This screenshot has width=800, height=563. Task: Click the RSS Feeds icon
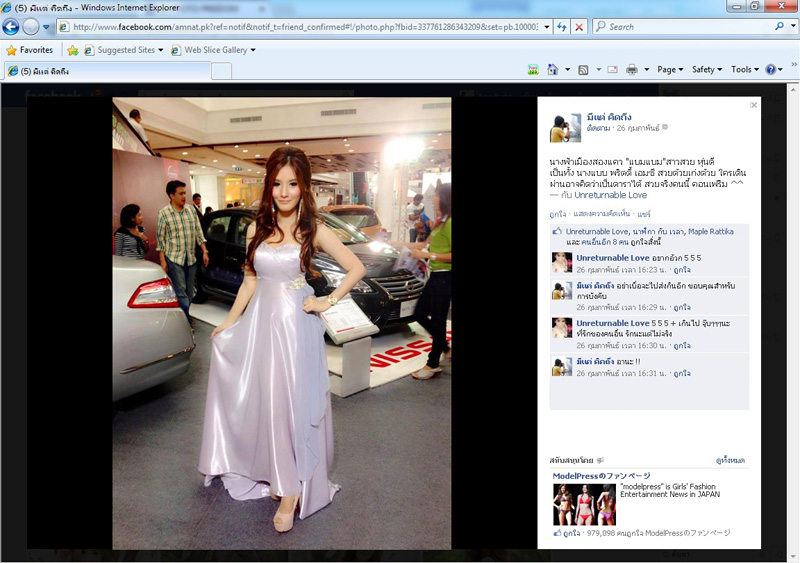(x=583, y=70)
